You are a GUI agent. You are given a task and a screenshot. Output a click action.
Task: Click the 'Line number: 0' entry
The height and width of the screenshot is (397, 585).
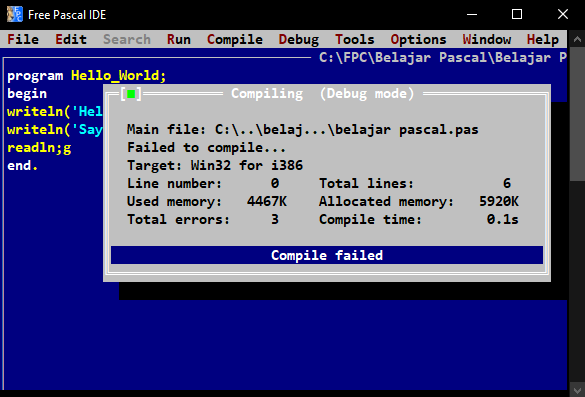[x=203, y=183]
